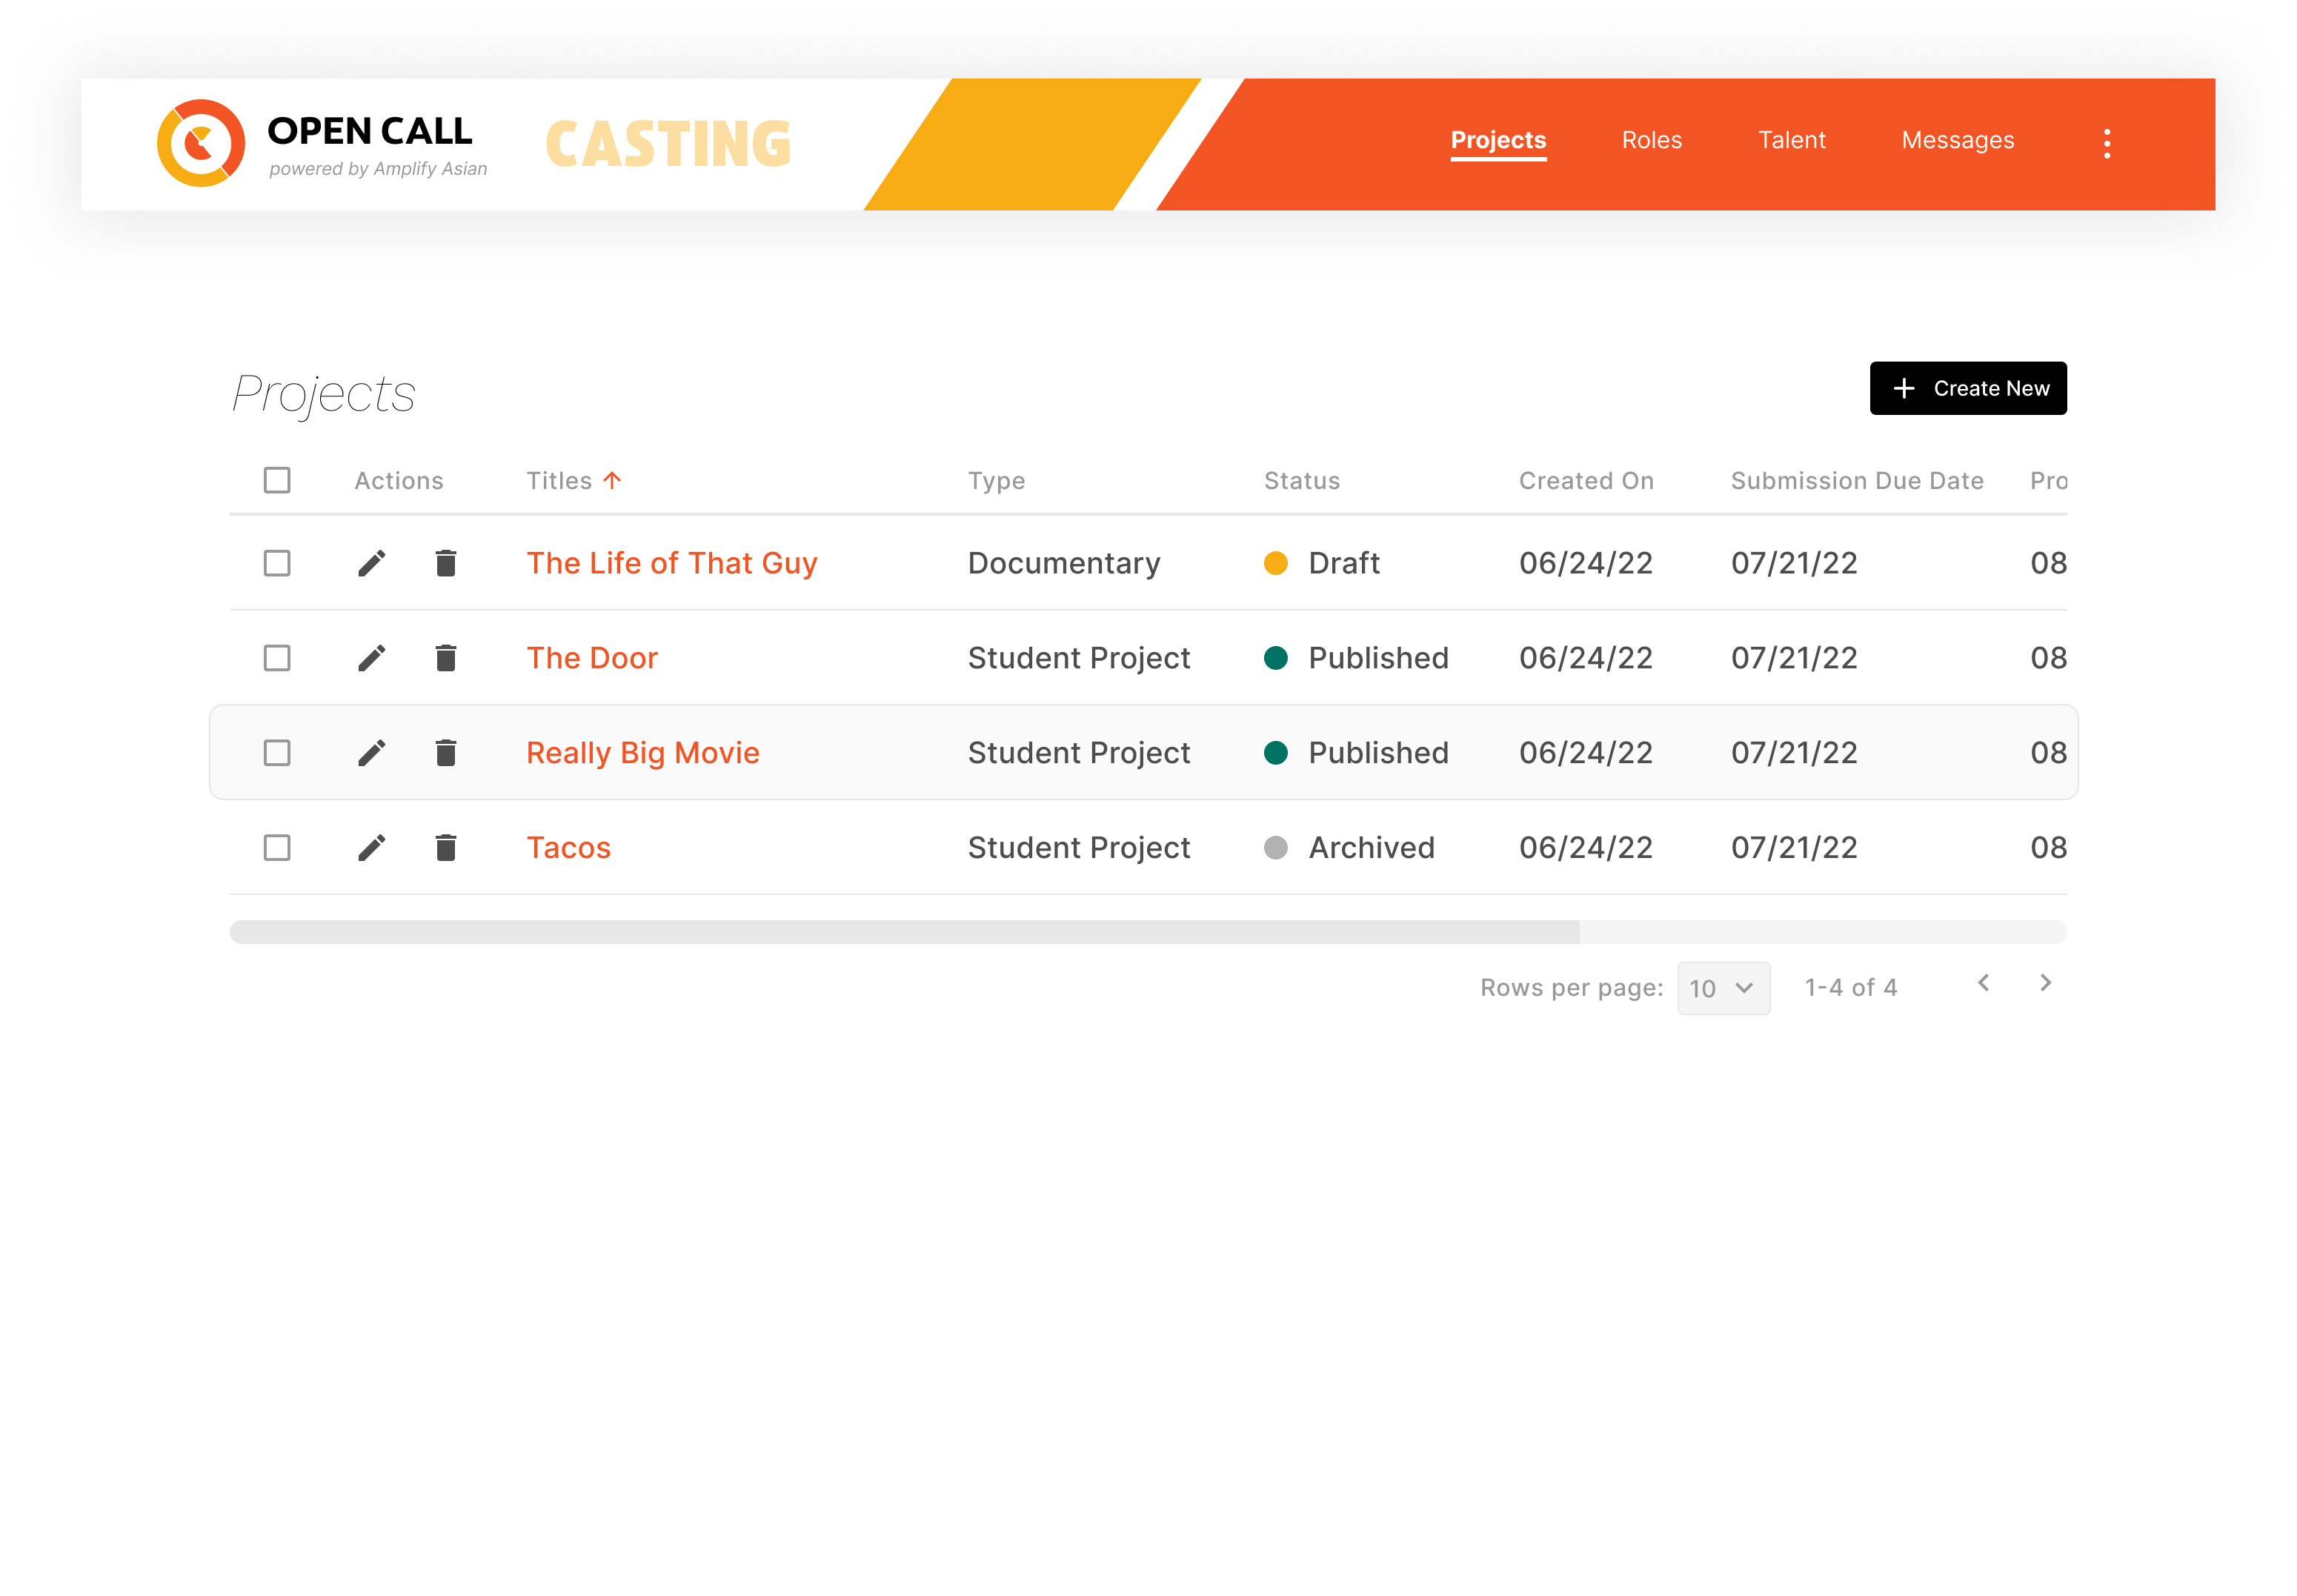
Task: Tick the select-all checkbox in table header
Action: [277, 480]
